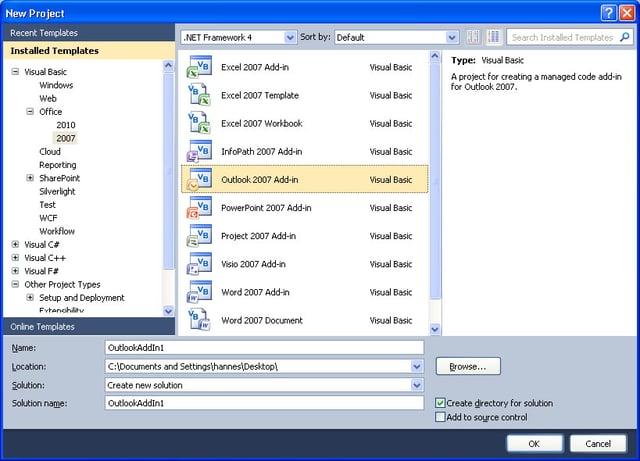Open the Solution 'Create new solution' dropdown
This screenshot has width=640, height=461.
(416, 385)
